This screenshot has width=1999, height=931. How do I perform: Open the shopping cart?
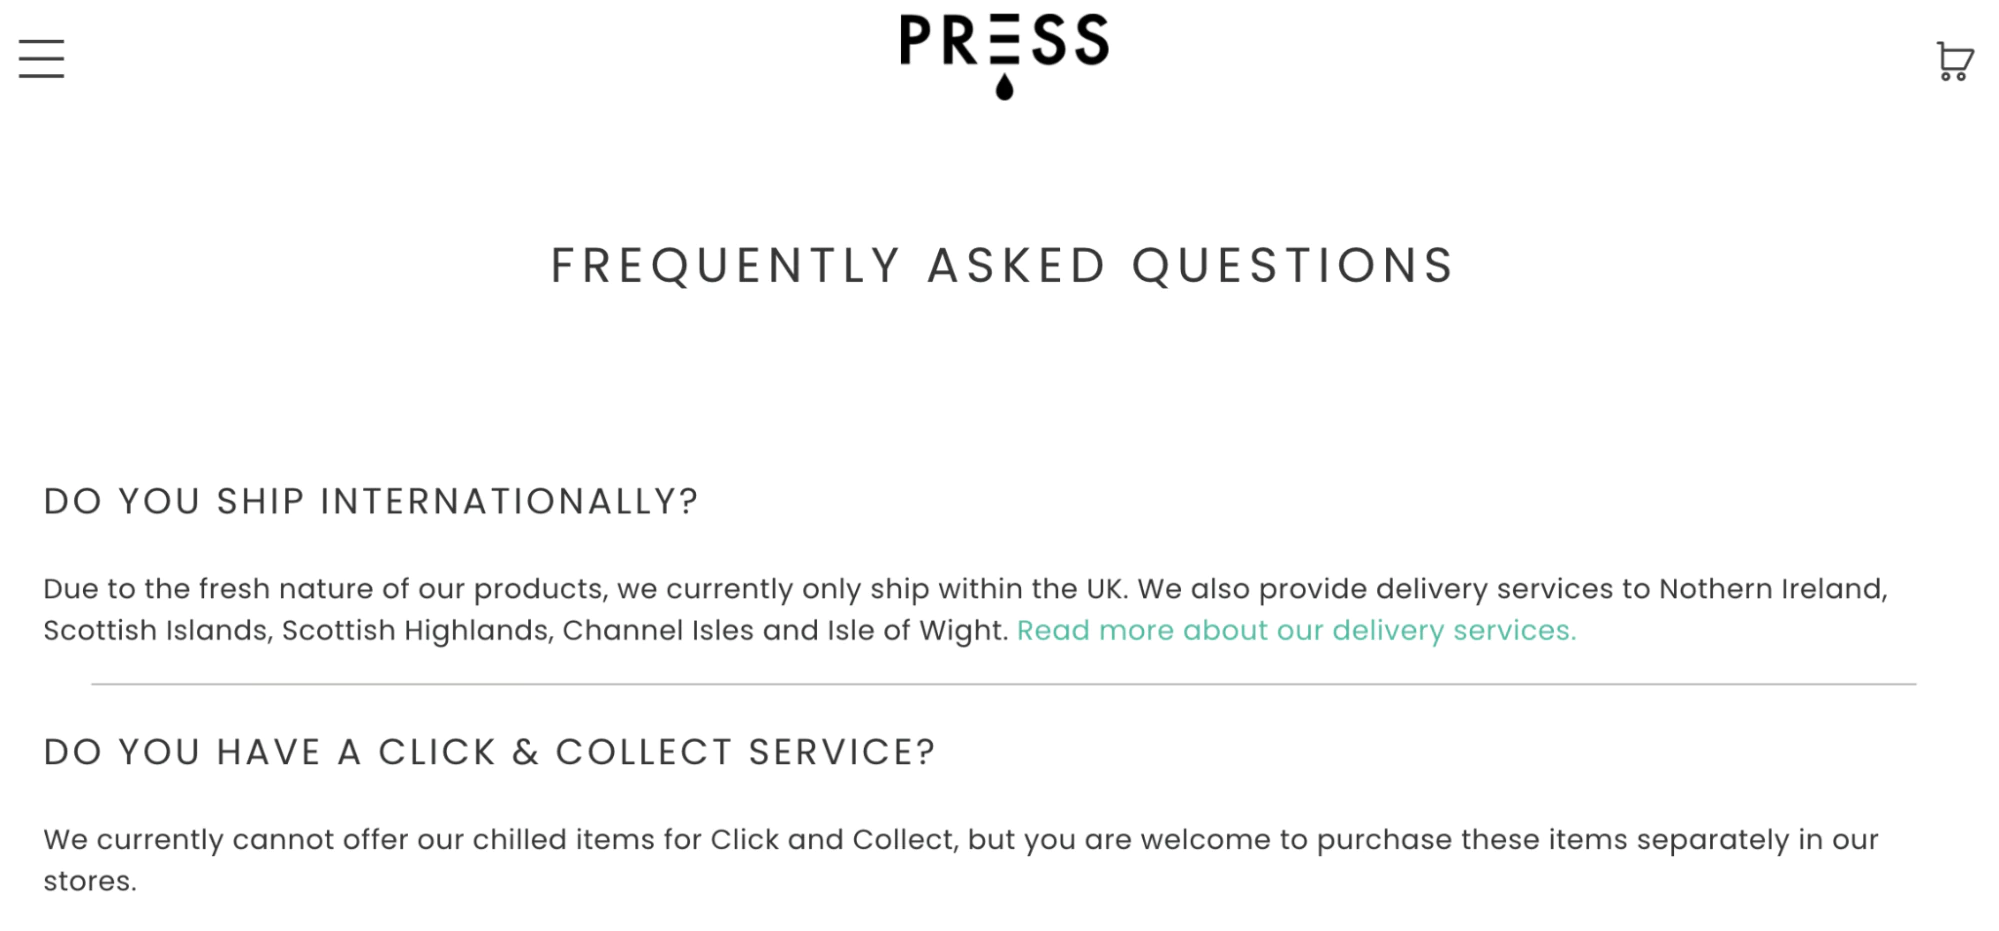tap(1954, 61)
